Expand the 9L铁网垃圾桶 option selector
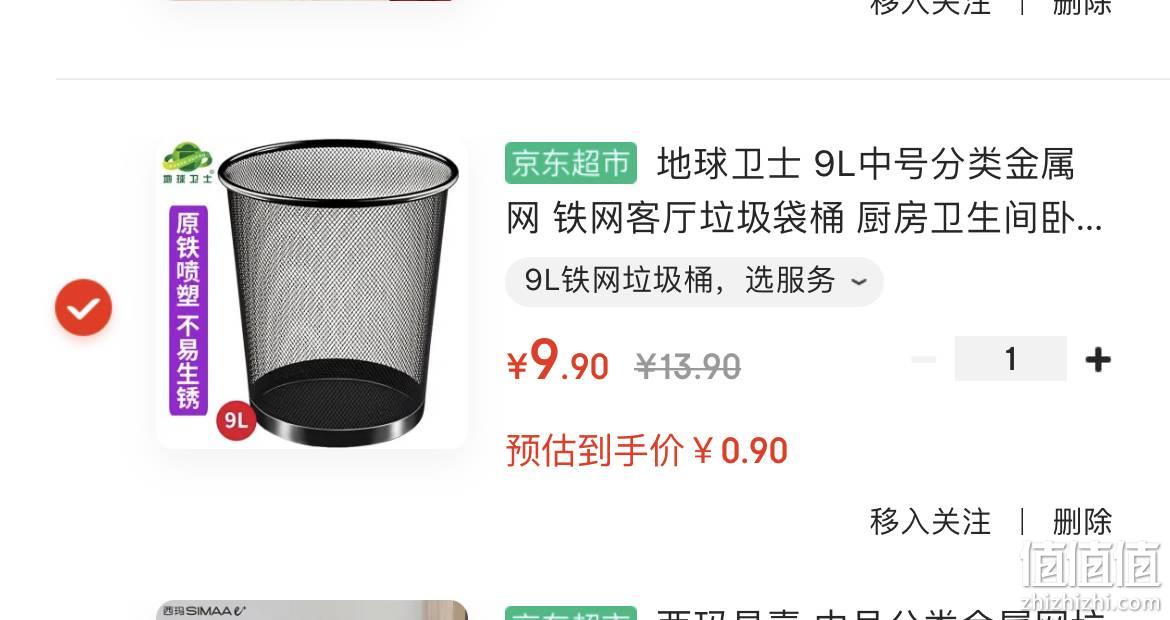The image size is (1170, 620). pyautogui.click(x=694, y=281)
